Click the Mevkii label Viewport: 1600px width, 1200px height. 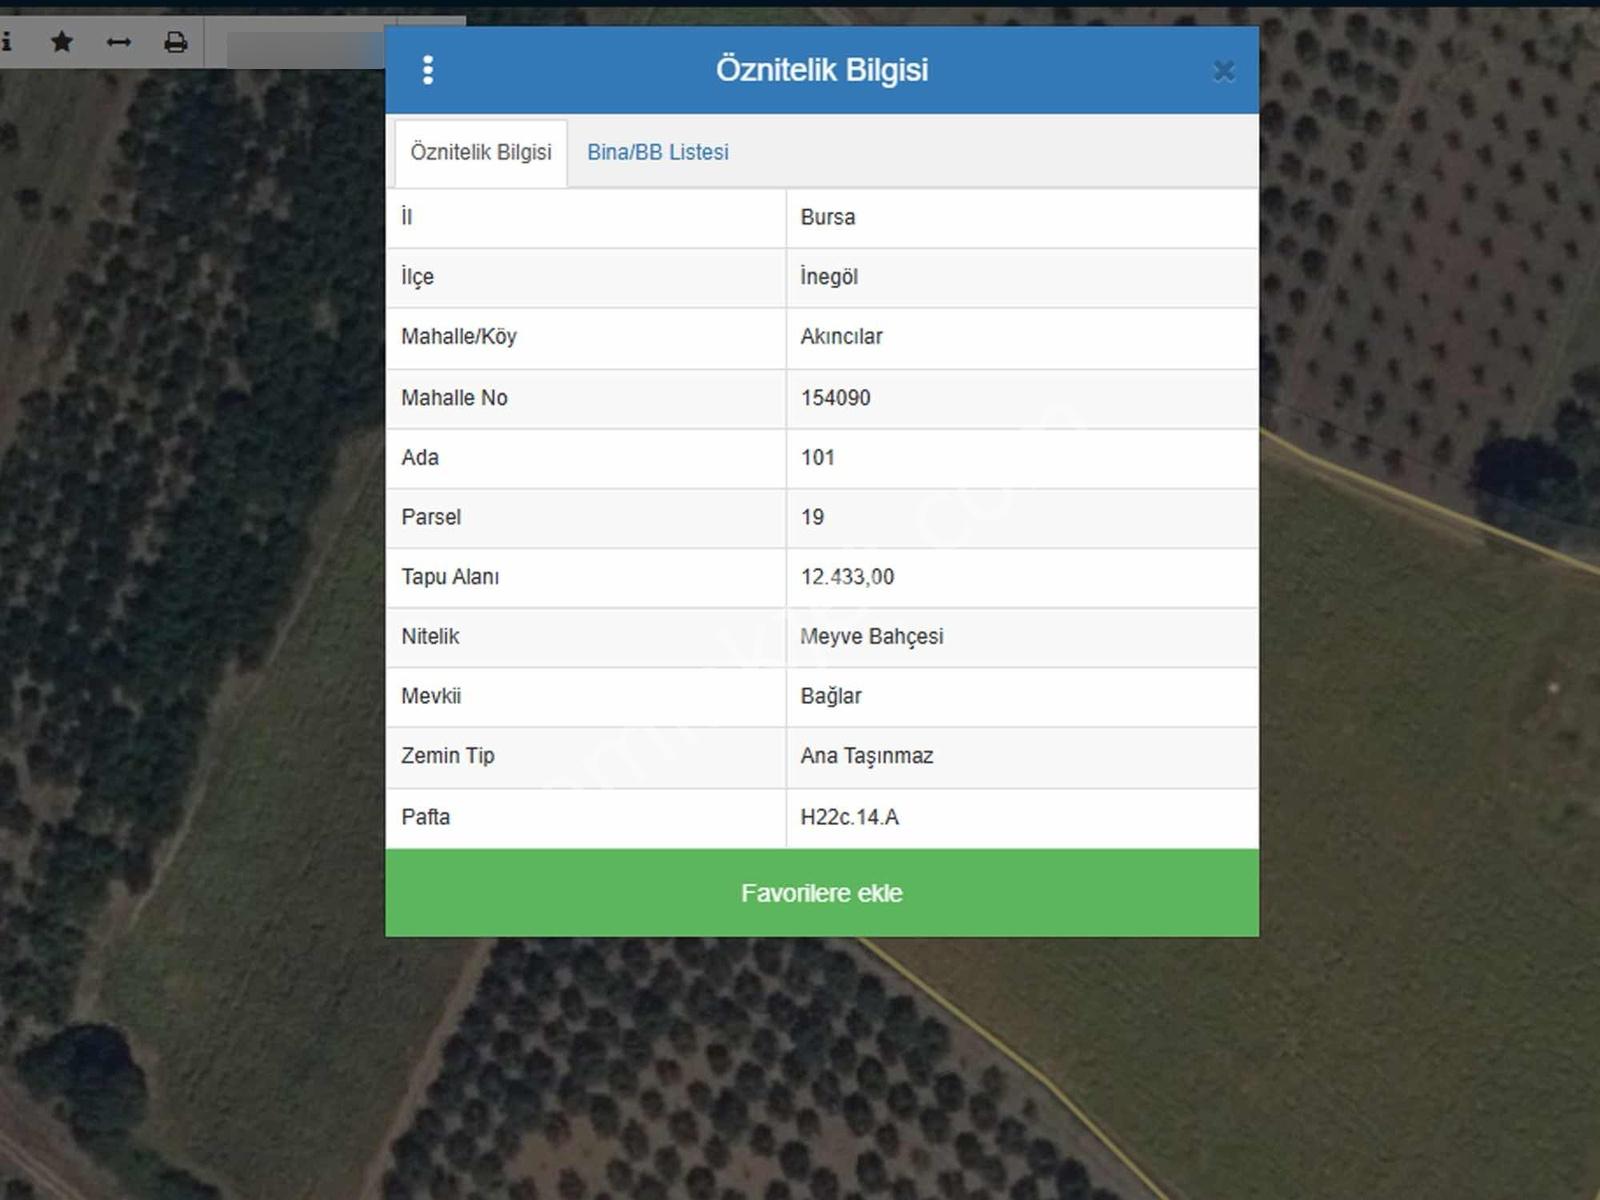(x=431, y=696)
